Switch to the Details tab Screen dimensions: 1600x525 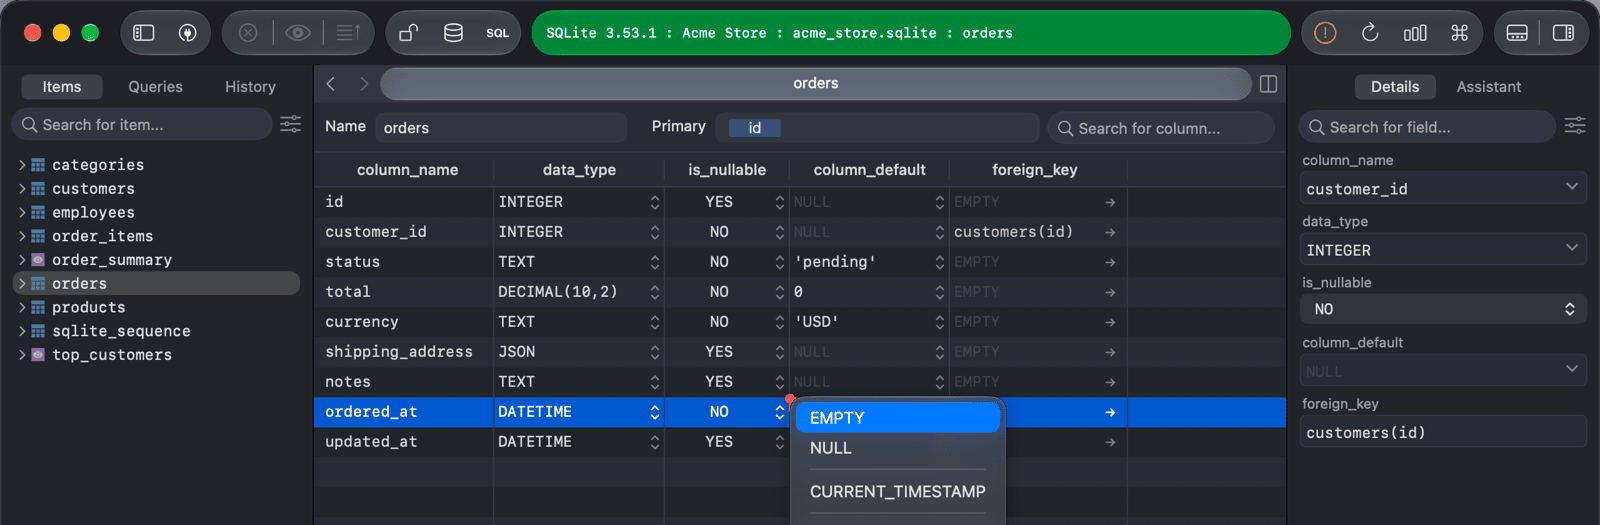pyautogui.click(x=1395, y=87)
